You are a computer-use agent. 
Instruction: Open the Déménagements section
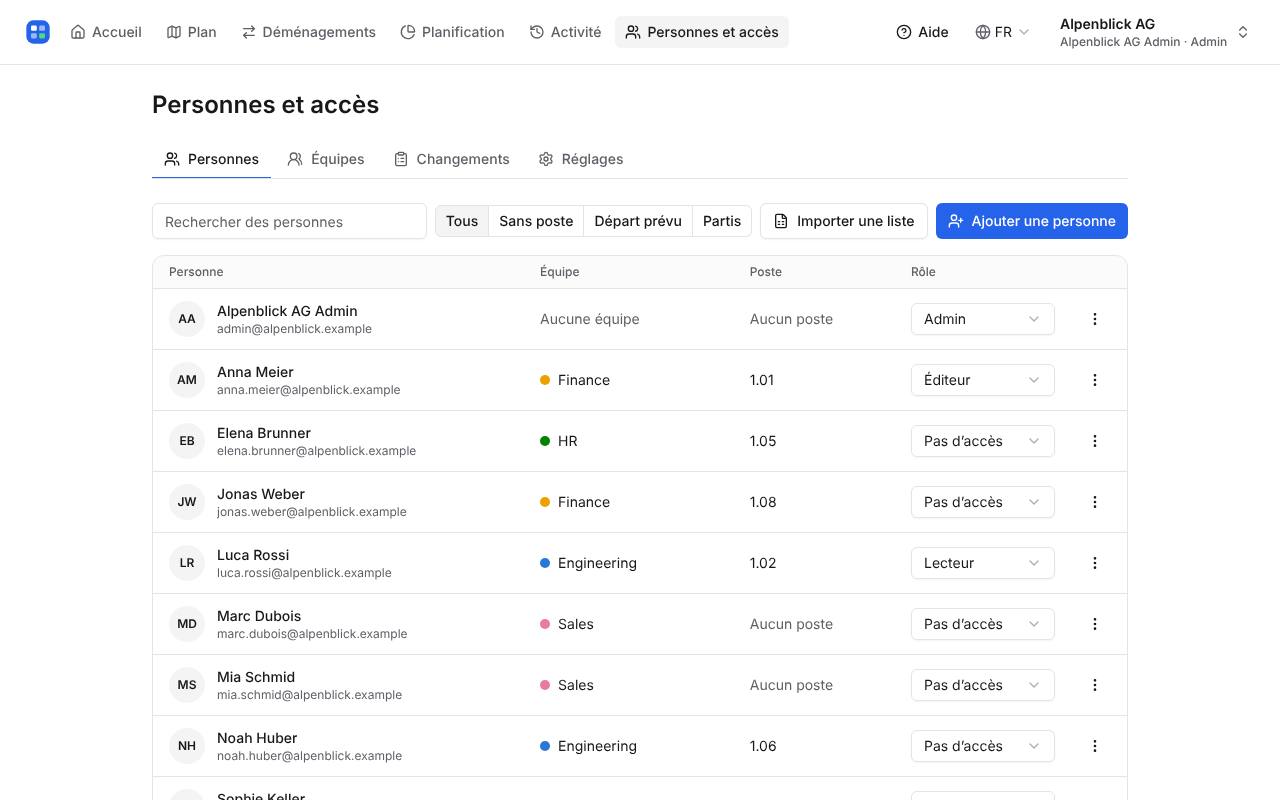click(309, 32)
